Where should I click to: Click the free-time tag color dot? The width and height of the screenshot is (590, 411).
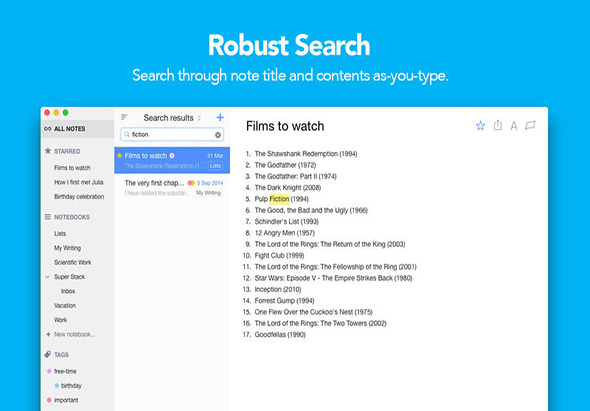pyautogui.click(x=49, y=371)
